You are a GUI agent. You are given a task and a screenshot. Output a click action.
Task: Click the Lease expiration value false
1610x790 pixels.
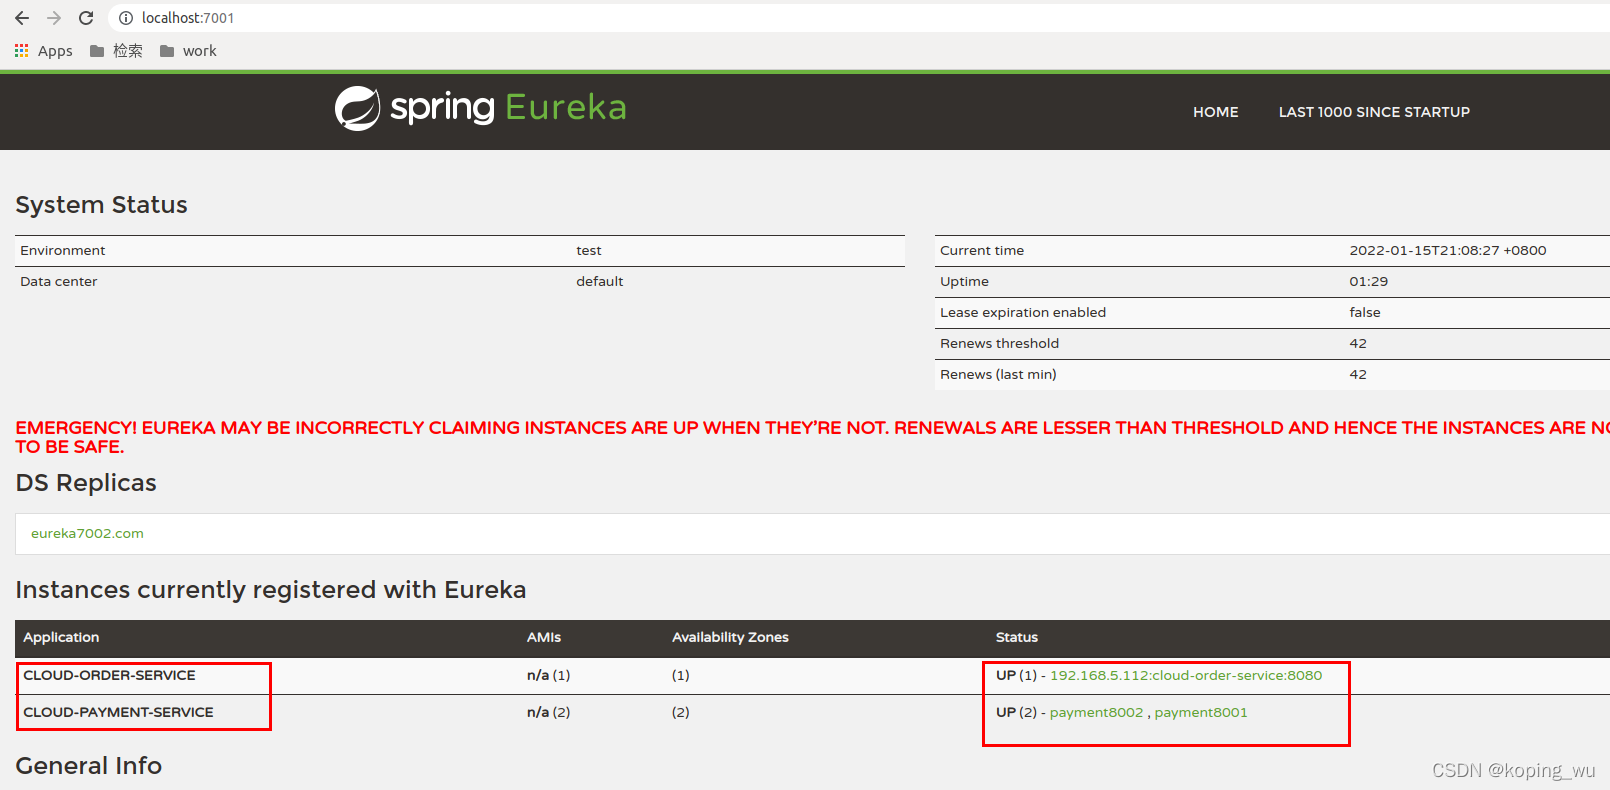(x=1365, y=313)
